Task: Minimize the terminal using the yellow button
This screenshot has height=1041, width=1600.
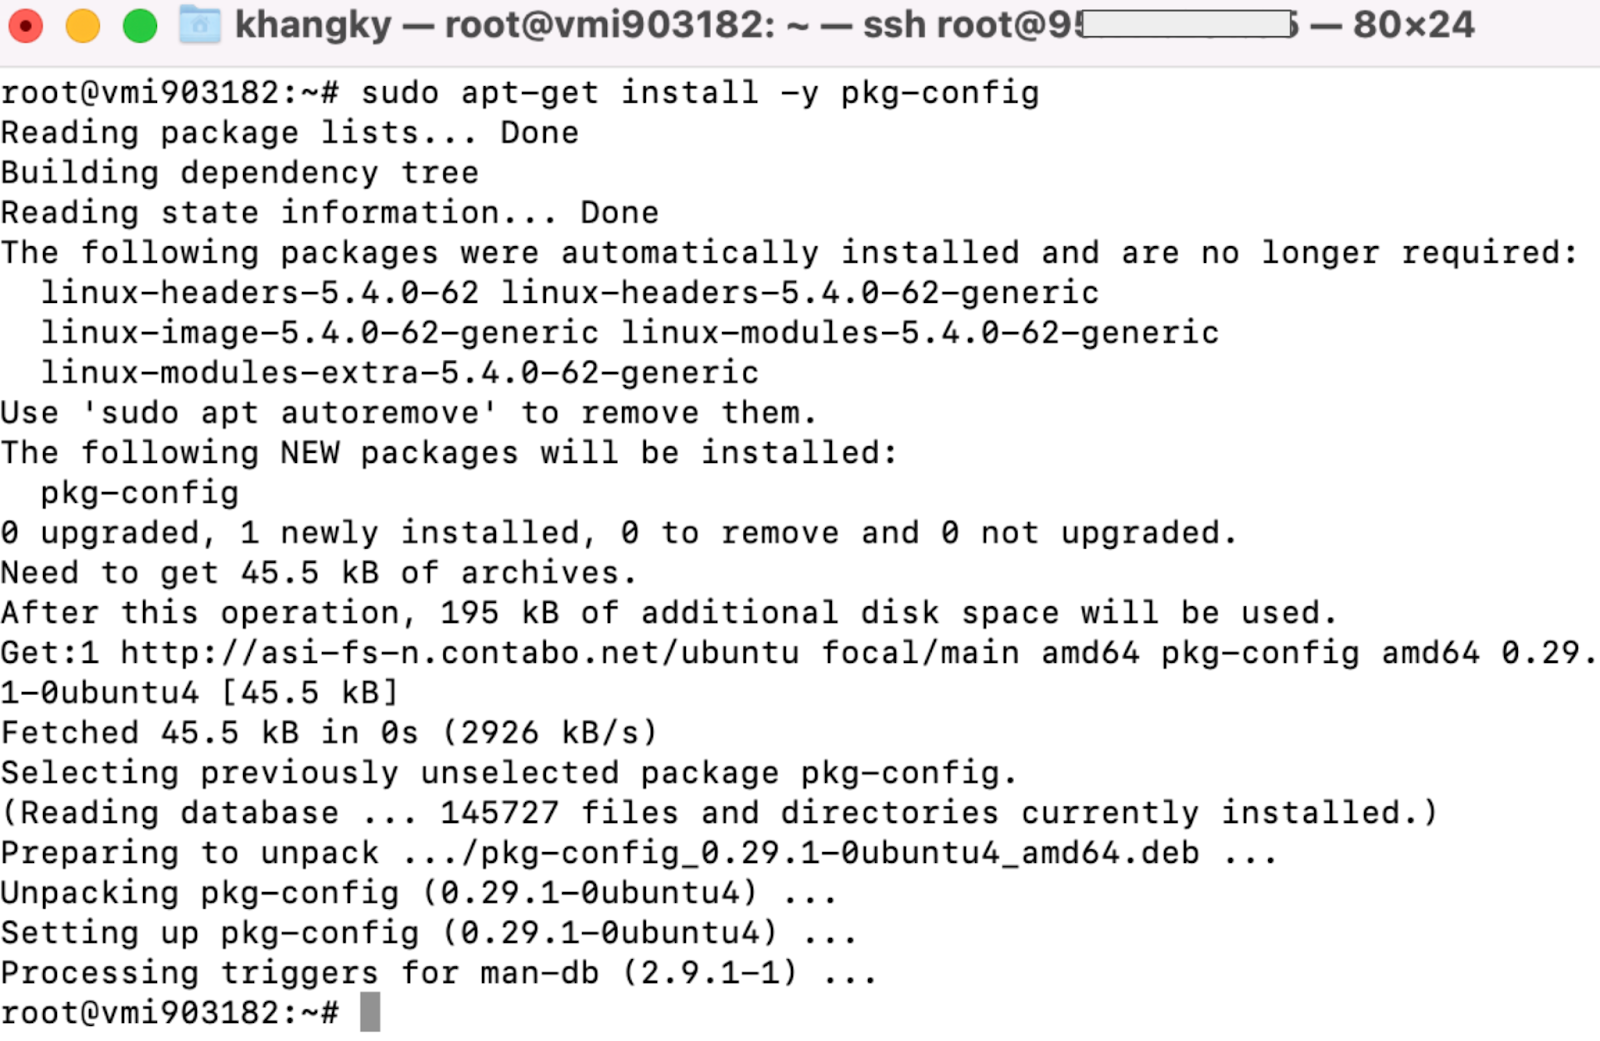Action: pyautogui.click(x=82, y=25)
